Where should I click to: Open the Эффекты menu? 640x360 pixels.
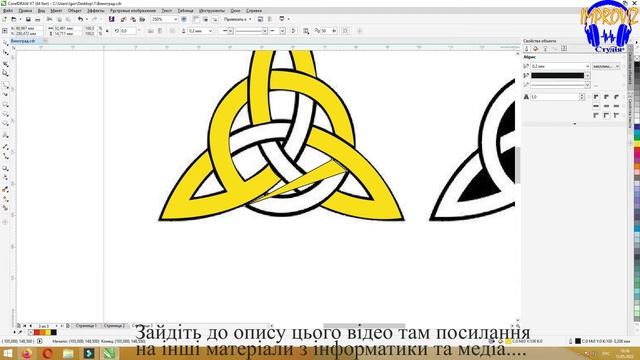point(96,11)
